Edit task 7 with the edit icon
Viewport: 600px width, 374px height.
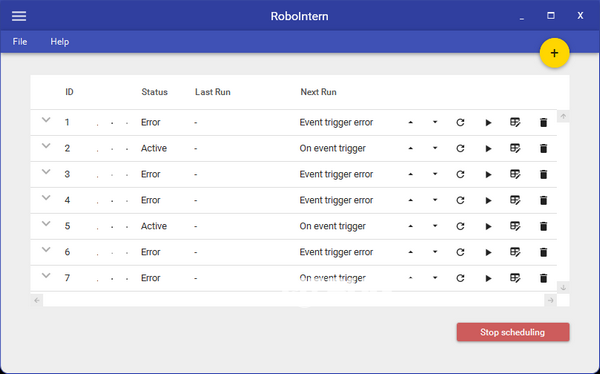[515, 278]
